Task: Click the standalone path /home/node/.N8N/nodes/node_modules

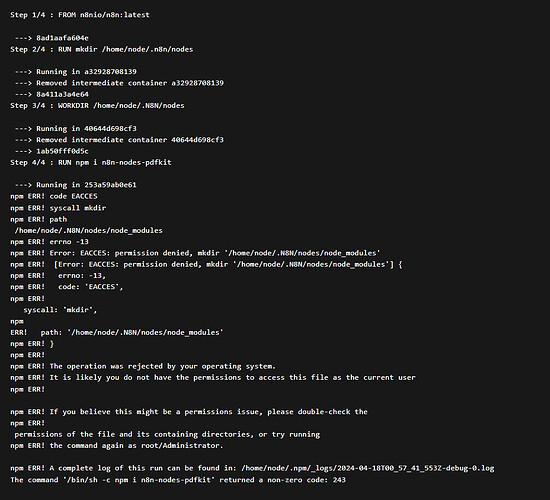Action: pos(89,231)
